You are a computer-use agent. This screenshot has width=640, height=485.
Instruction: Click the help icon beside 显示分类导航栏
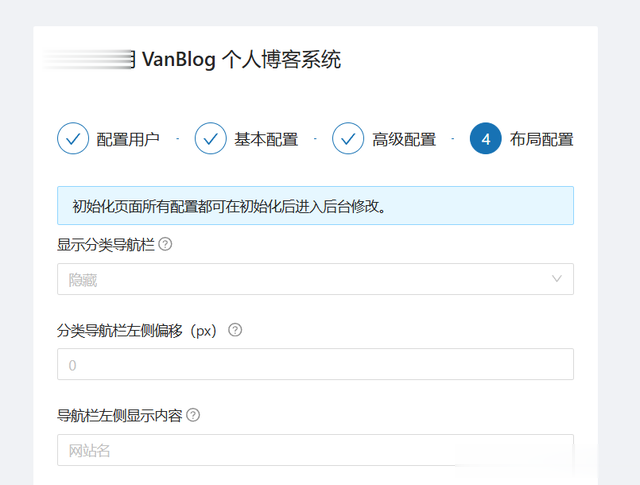click(165, 245)
